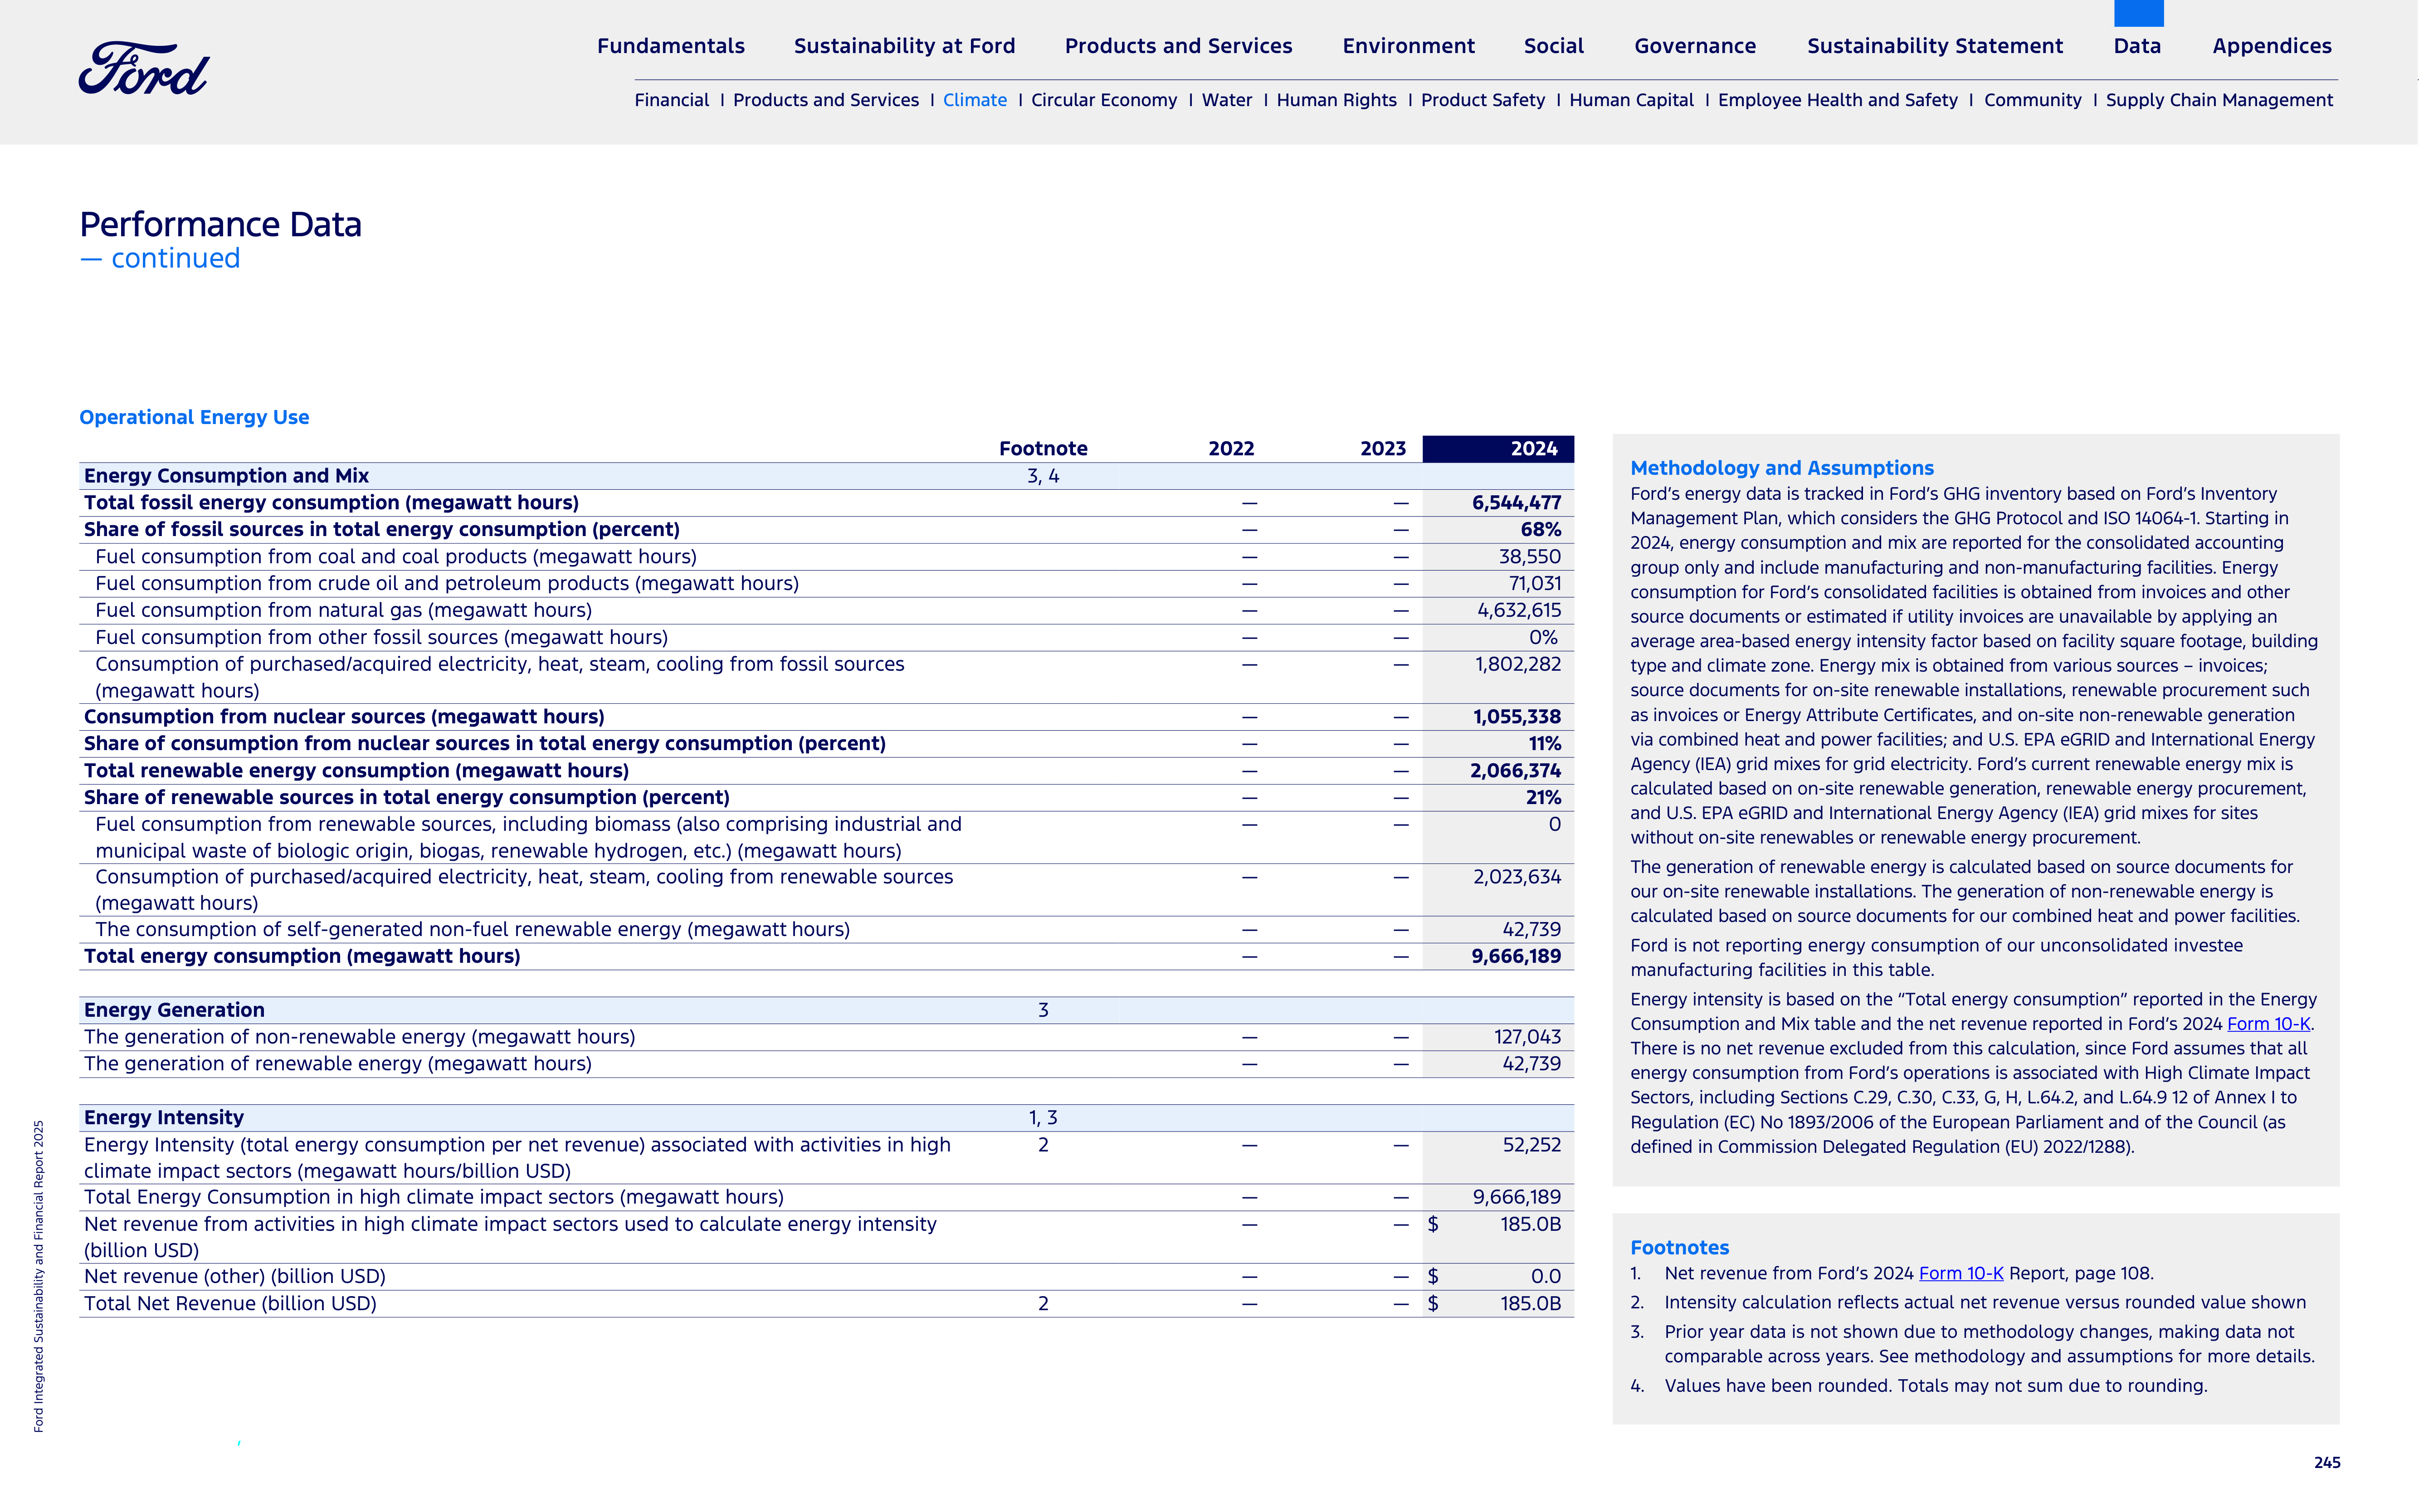Open Sustainability Statement tab
The height and width of the screenshot is (1512, 2419).
[x=1934, y=46]
